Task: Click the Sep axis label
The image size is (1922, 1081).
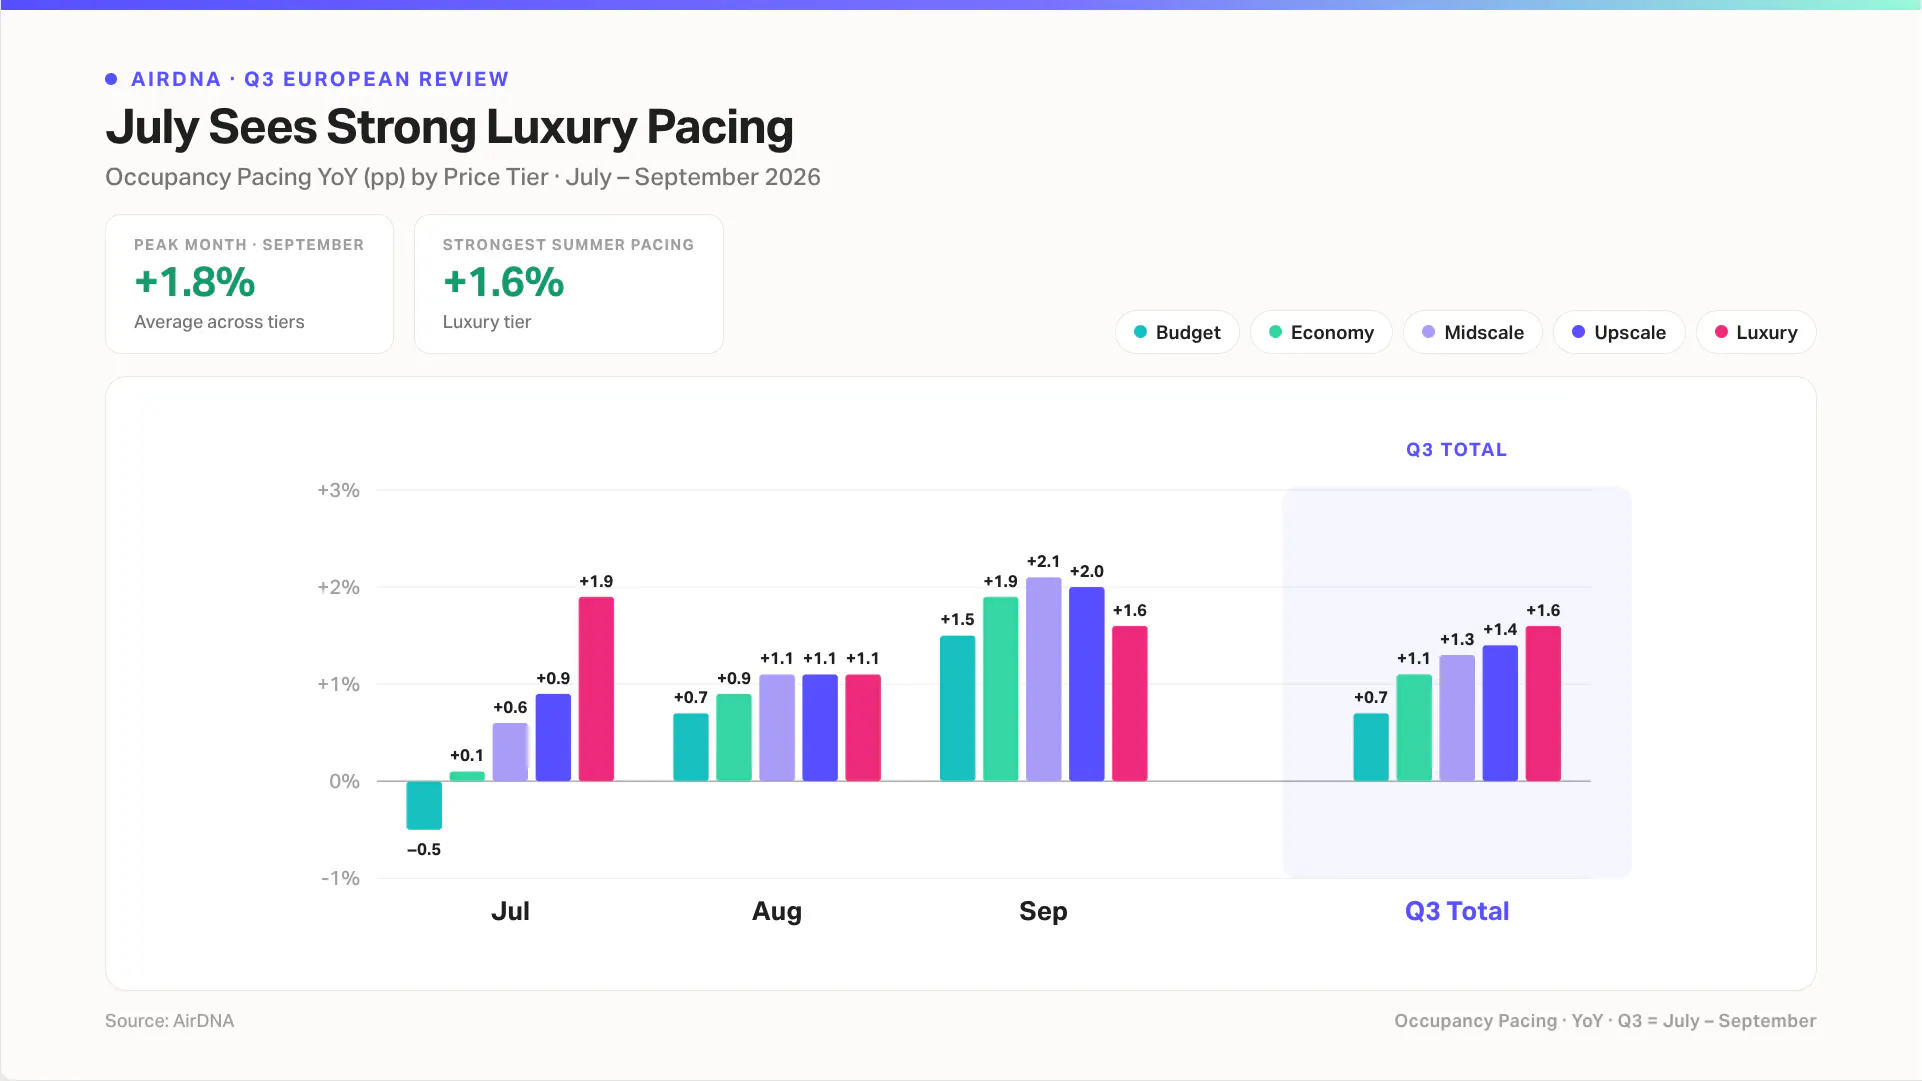Action: (x=1043, y=911)
